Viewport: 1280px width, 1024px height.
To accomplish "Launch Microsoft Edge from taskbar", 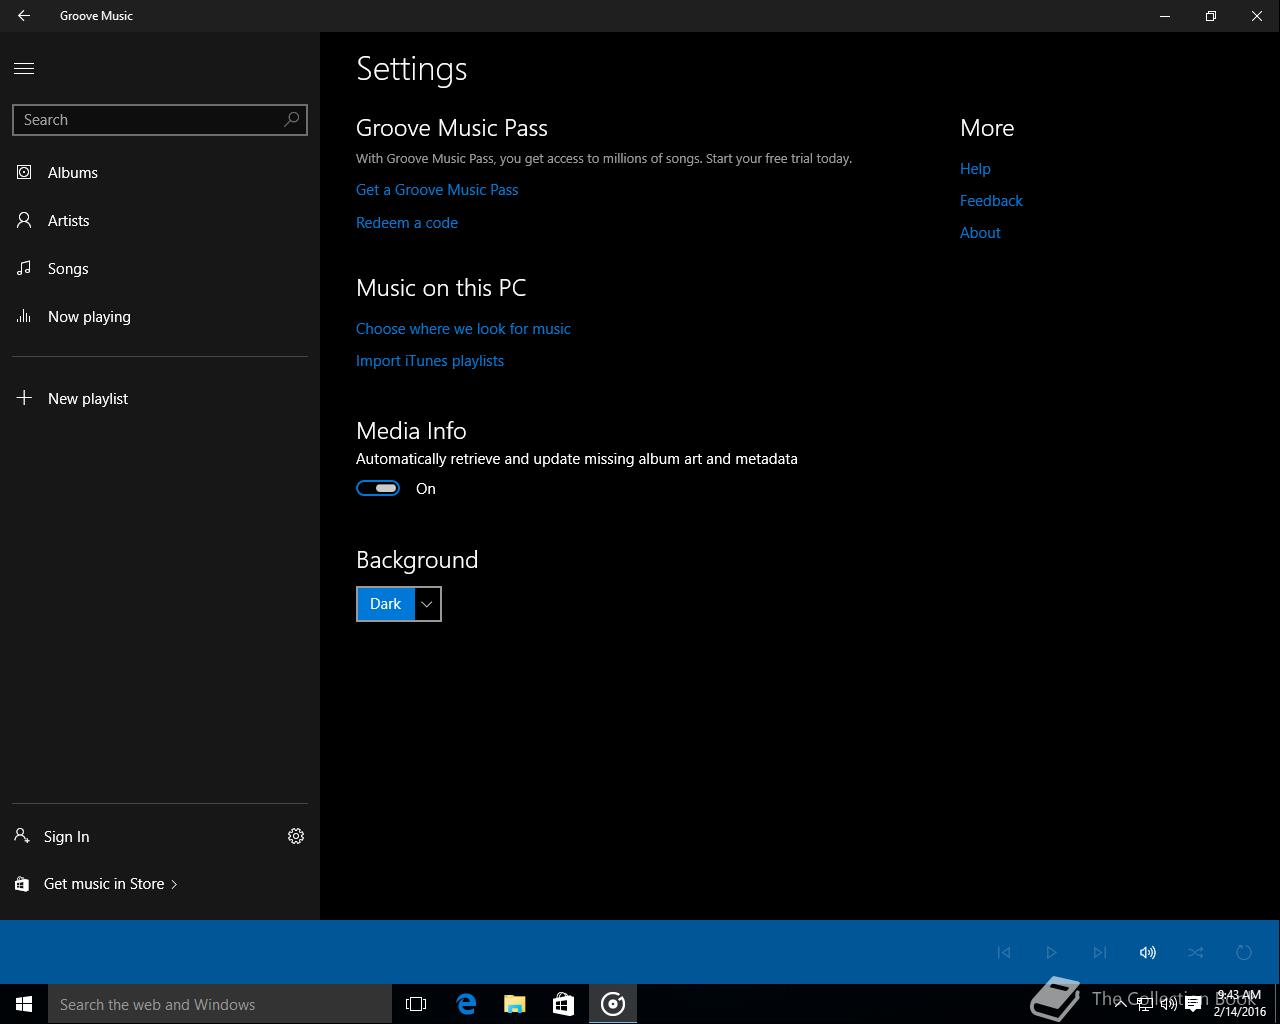I will click(x=466, y=1004).
